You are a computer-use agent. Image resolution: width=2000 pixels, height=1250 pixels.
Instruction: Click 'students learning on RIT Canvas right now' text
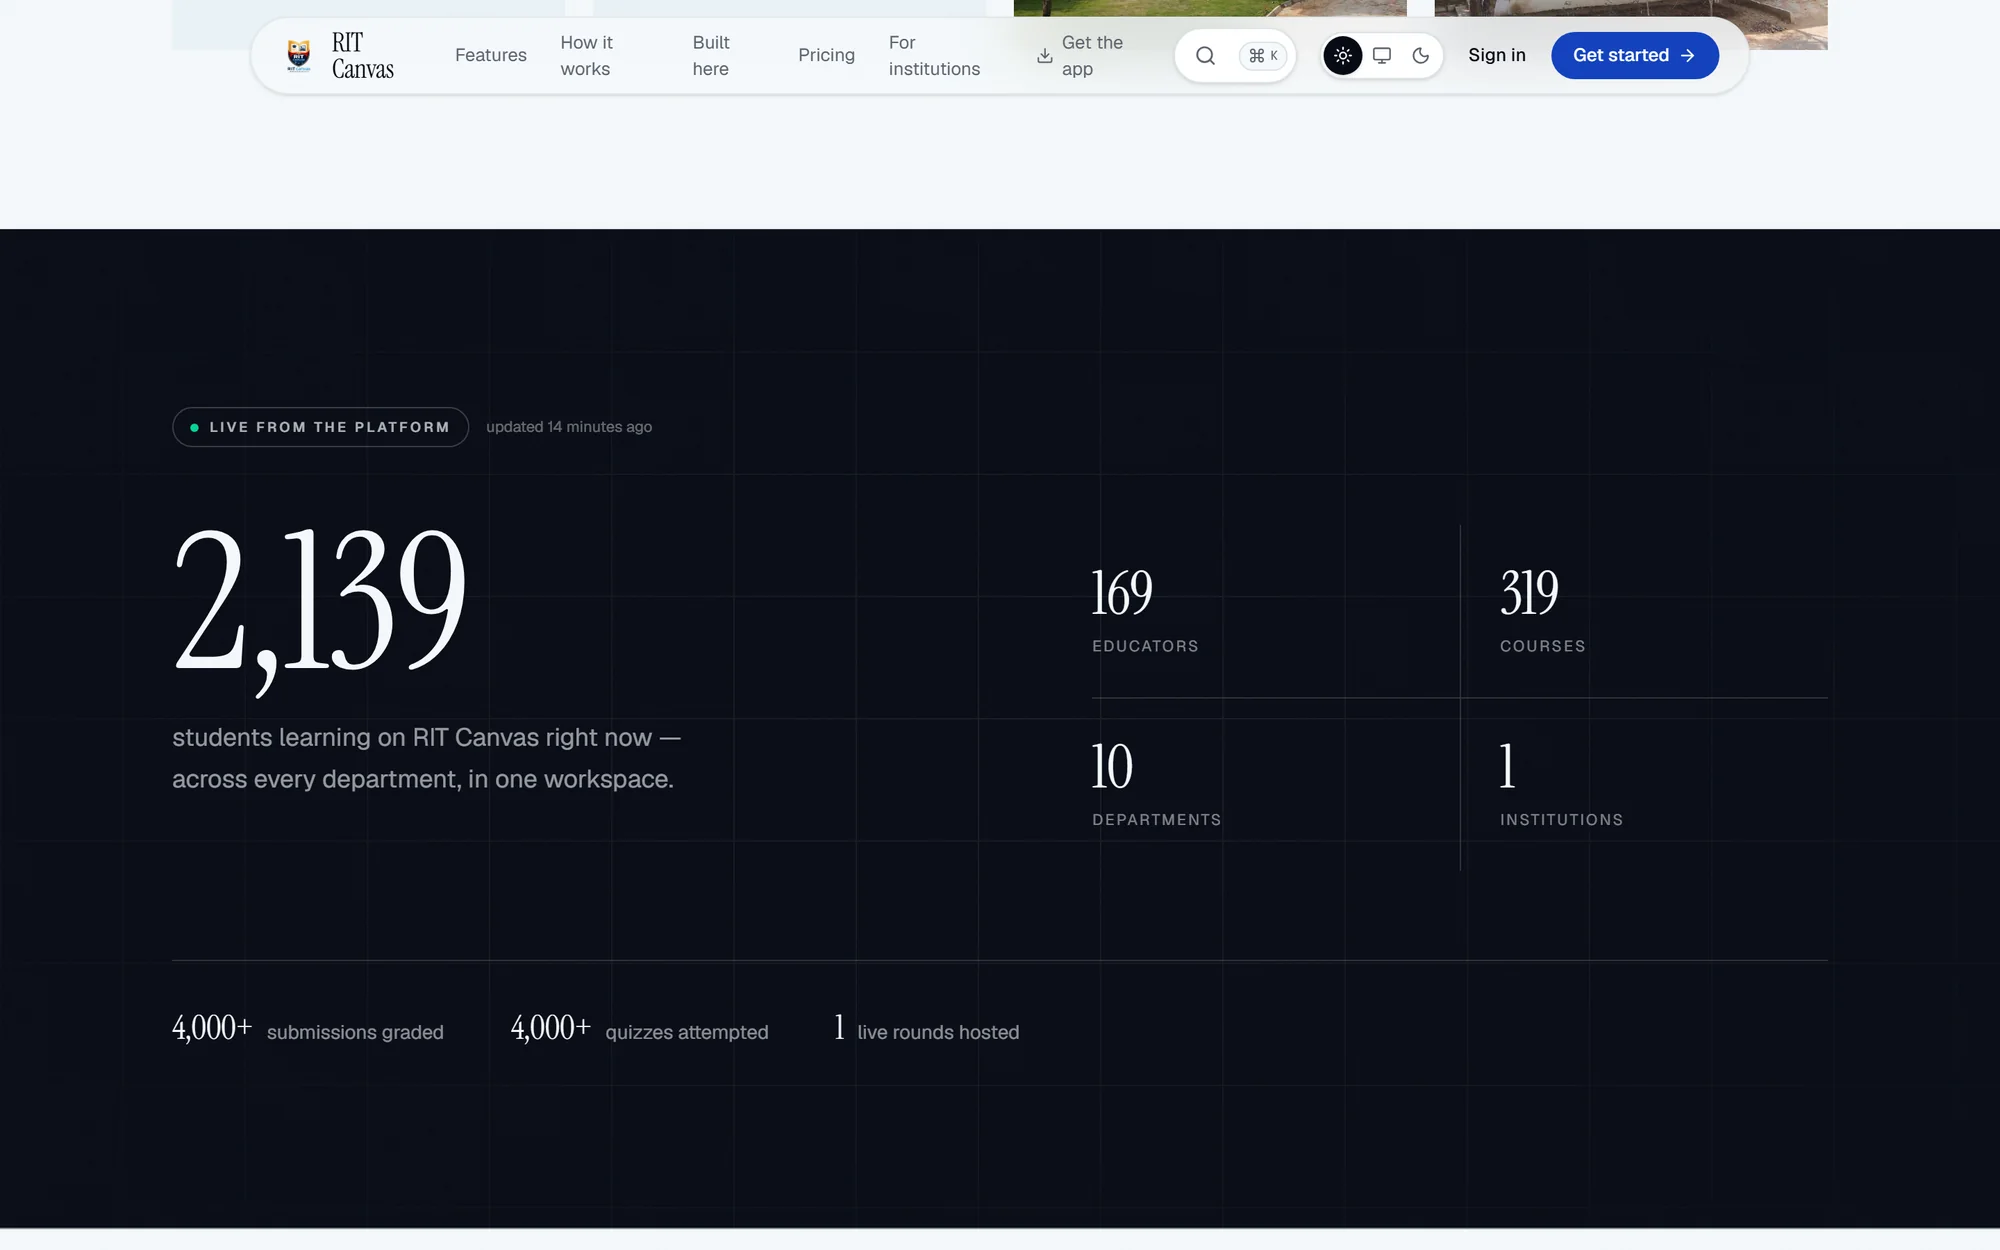(x=426, y=738)
